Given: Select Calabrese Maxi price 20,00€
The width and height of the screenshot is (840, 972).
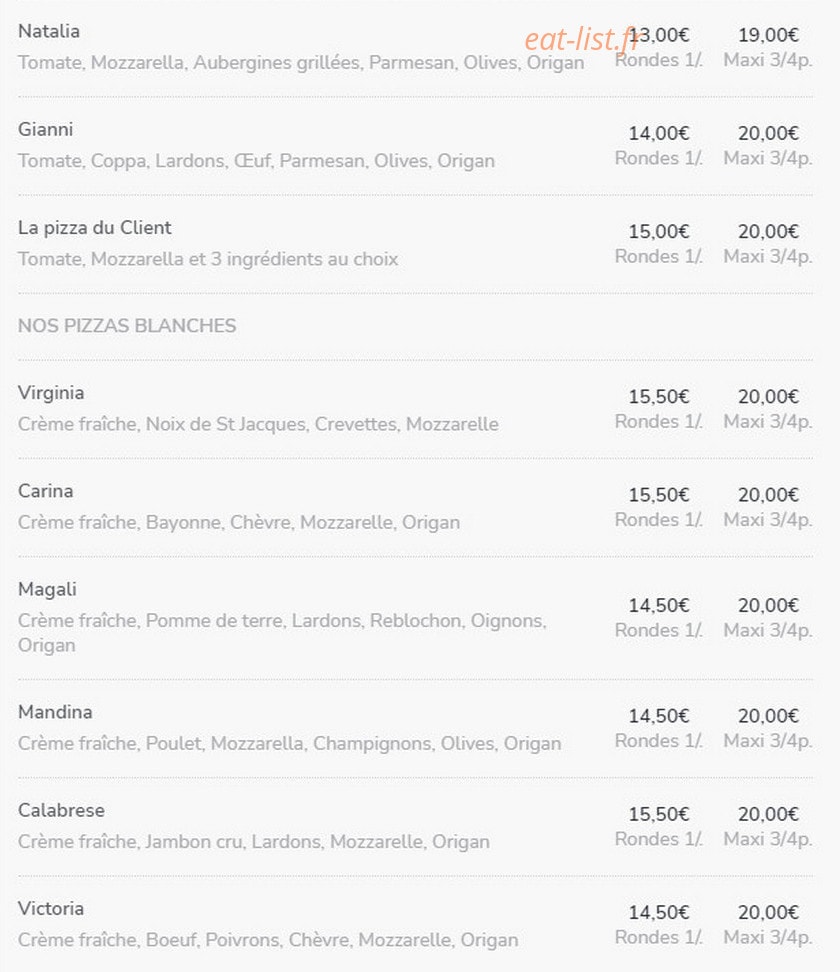Looking at the screenshot, I should click(x=768, y=814).
